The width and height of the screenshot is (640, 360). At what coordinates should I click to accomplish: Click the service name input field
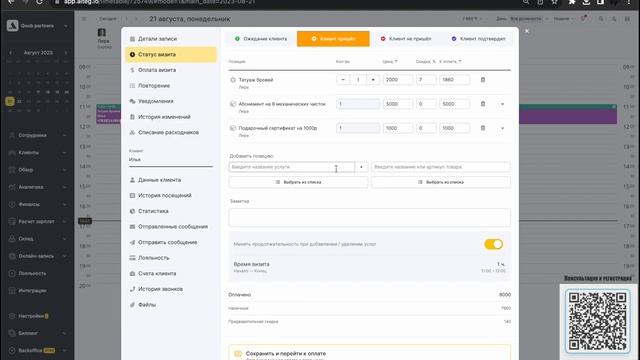tap(291, 167)
